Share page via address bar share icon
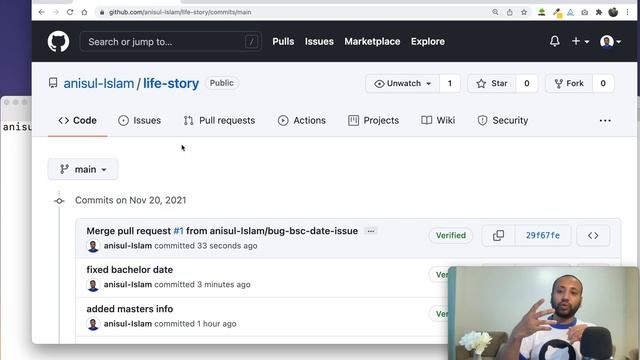 click(x=510, y=12)
